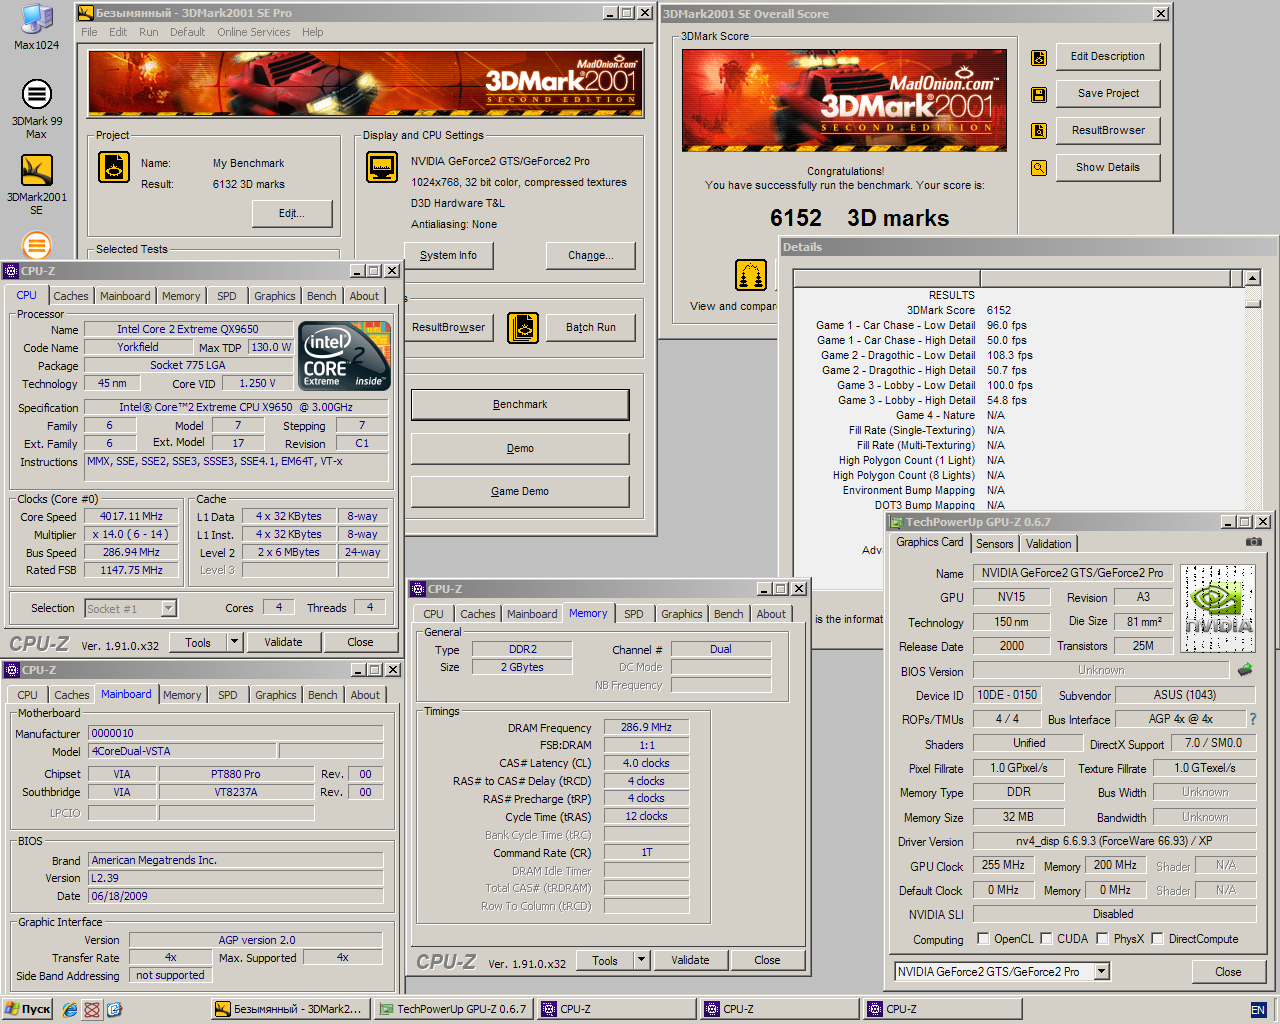This screenshot has width=1280, height=1024.
Task: Click the GPU-Z BIOS save chip icon
Action: (1245, 670)
